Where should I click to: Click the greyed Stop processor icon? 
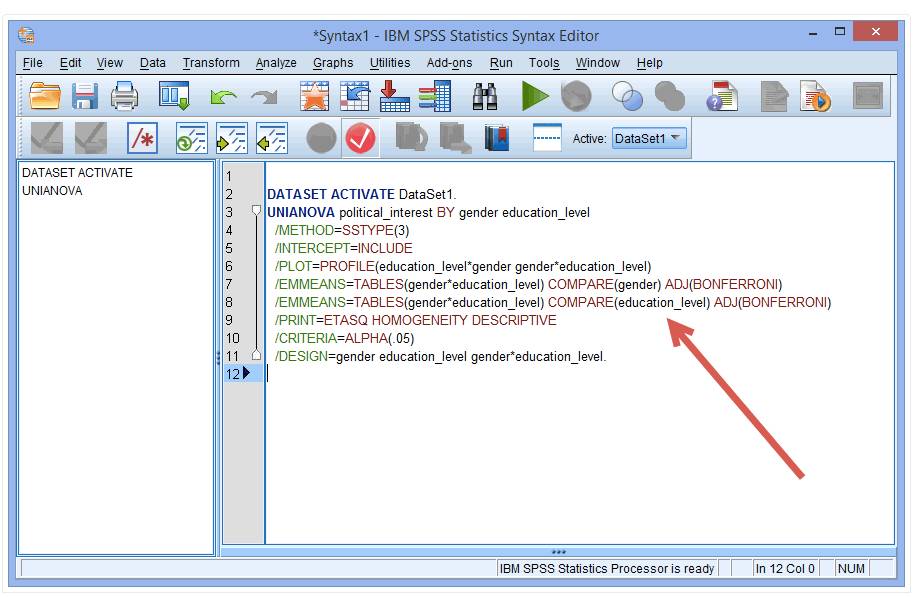[576, 95]
